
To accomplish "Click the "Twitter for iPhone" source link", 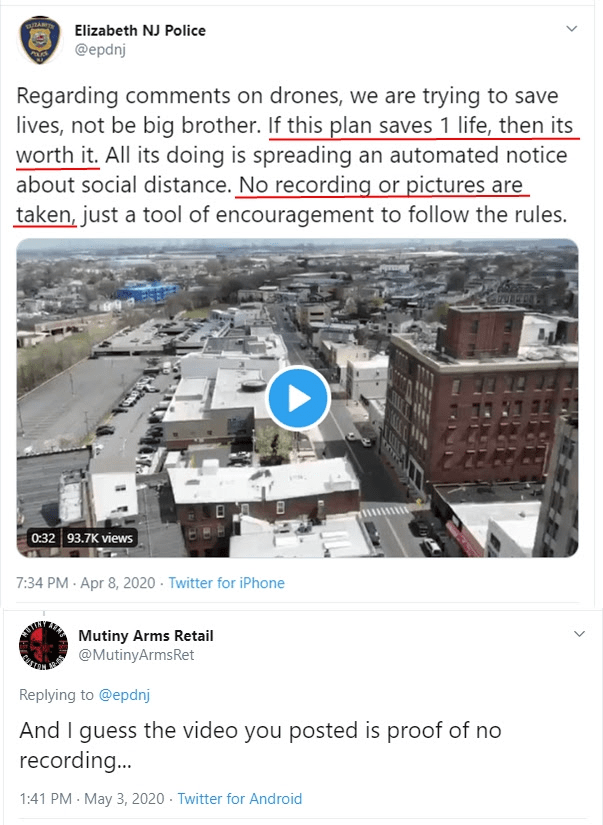I will click(226, 582).
